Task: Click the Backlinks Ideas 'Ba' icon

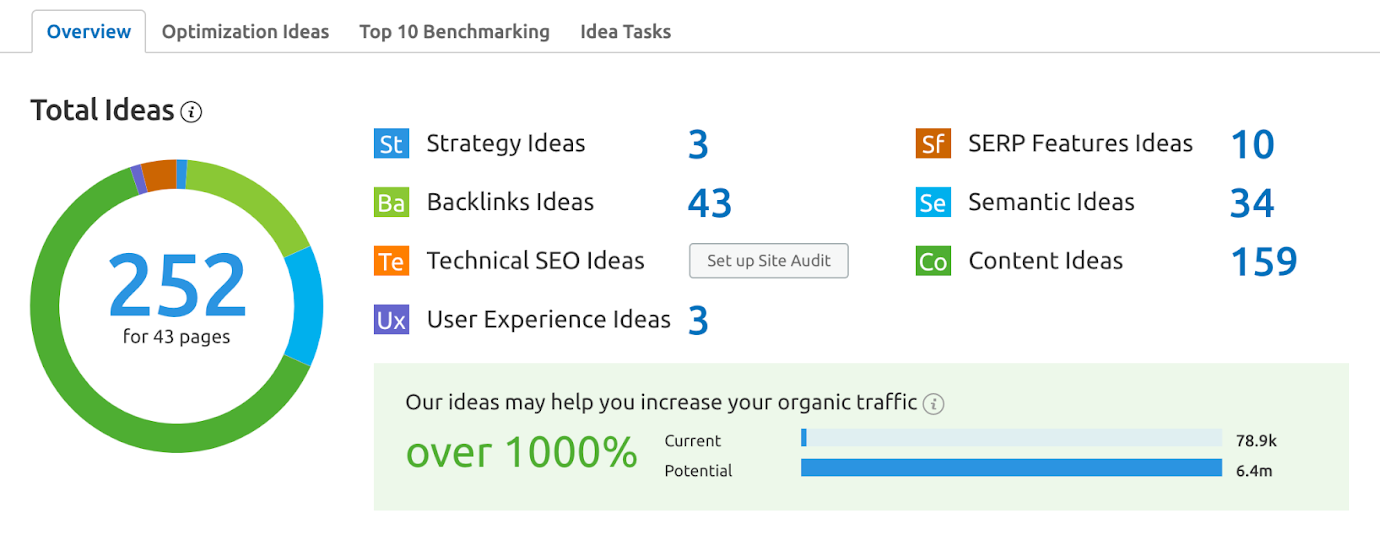Action: [391, 203]
